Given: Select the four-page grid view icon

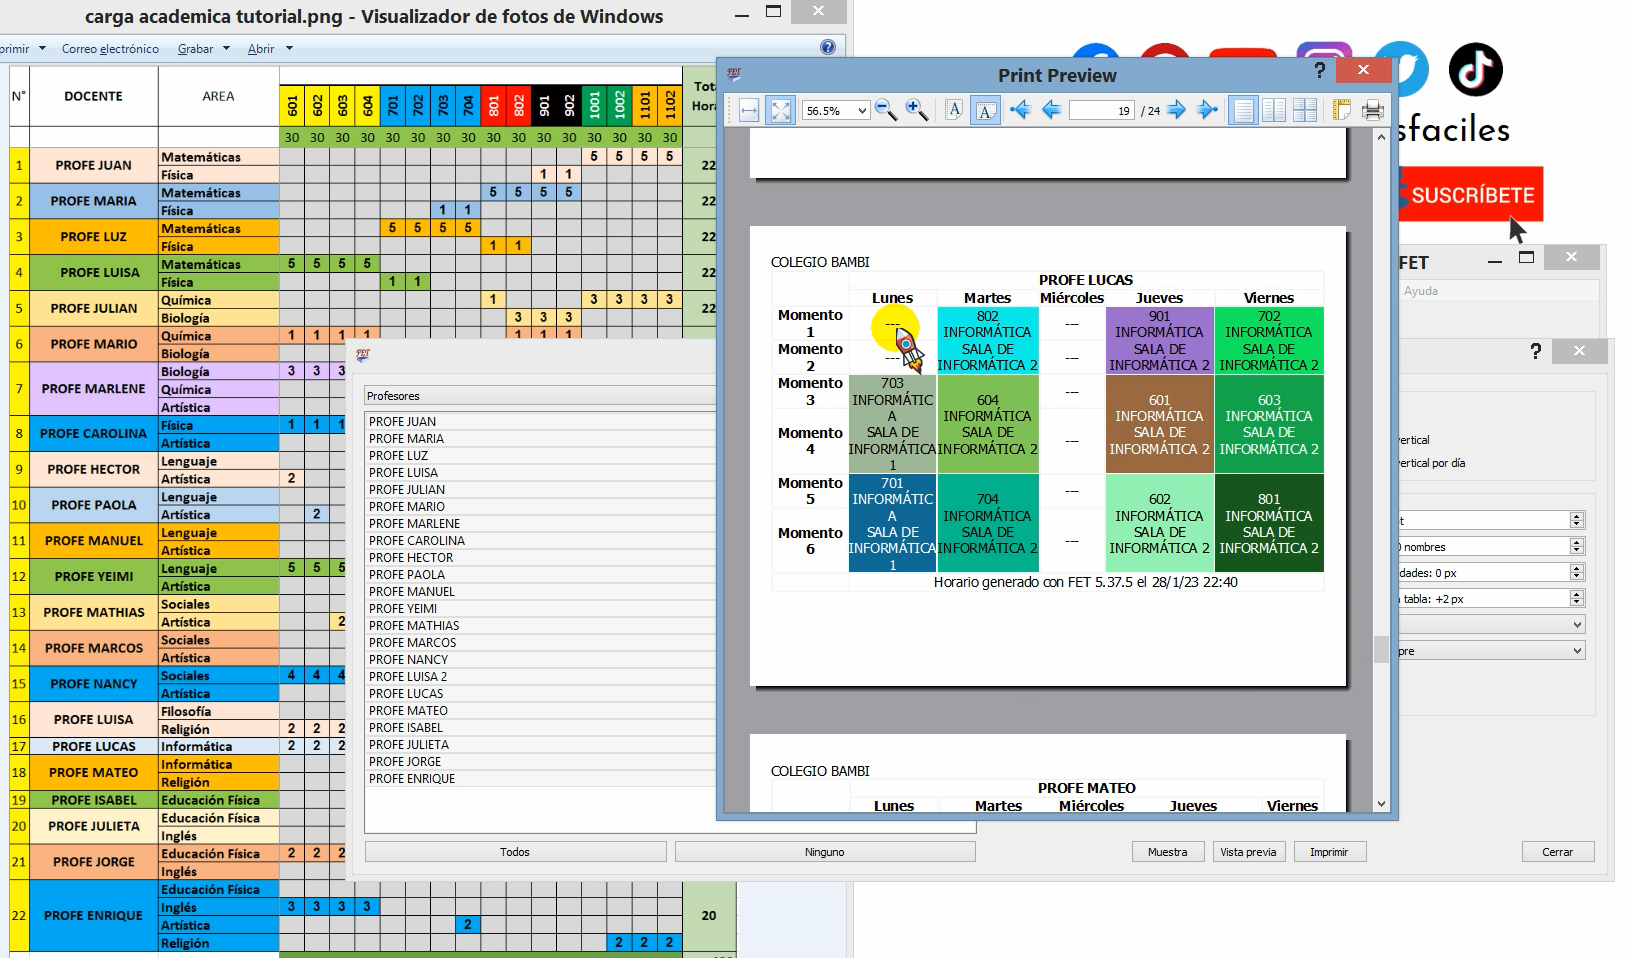Looking at the screenshot, I should (1305, 110).
